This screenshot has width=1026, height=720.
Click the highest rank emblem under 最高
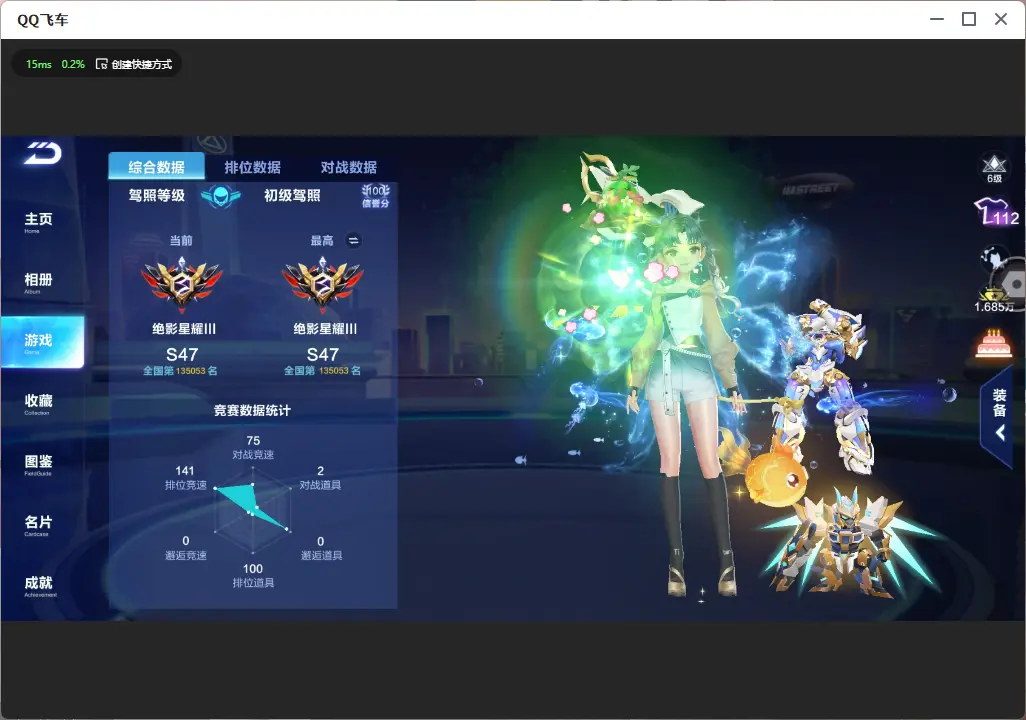[x=323, y=284]
